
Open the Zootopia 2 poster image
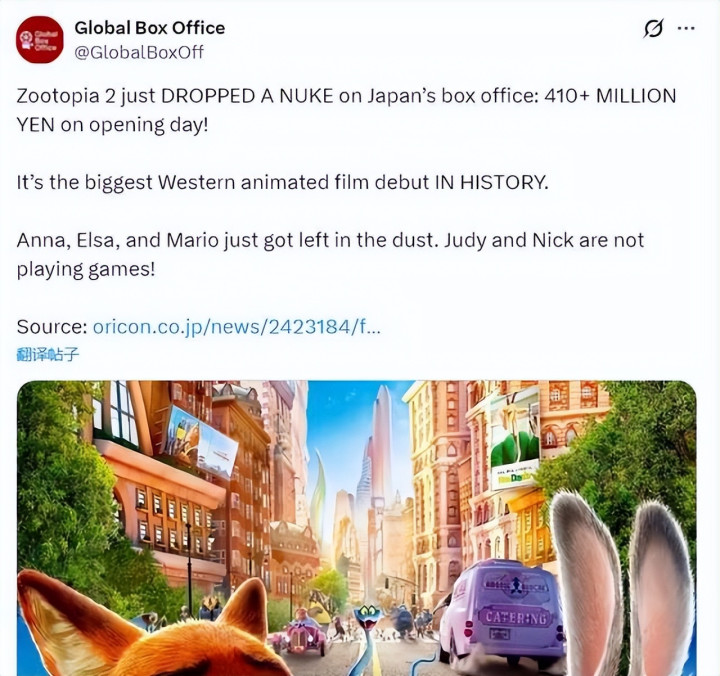tap(357, 528)
